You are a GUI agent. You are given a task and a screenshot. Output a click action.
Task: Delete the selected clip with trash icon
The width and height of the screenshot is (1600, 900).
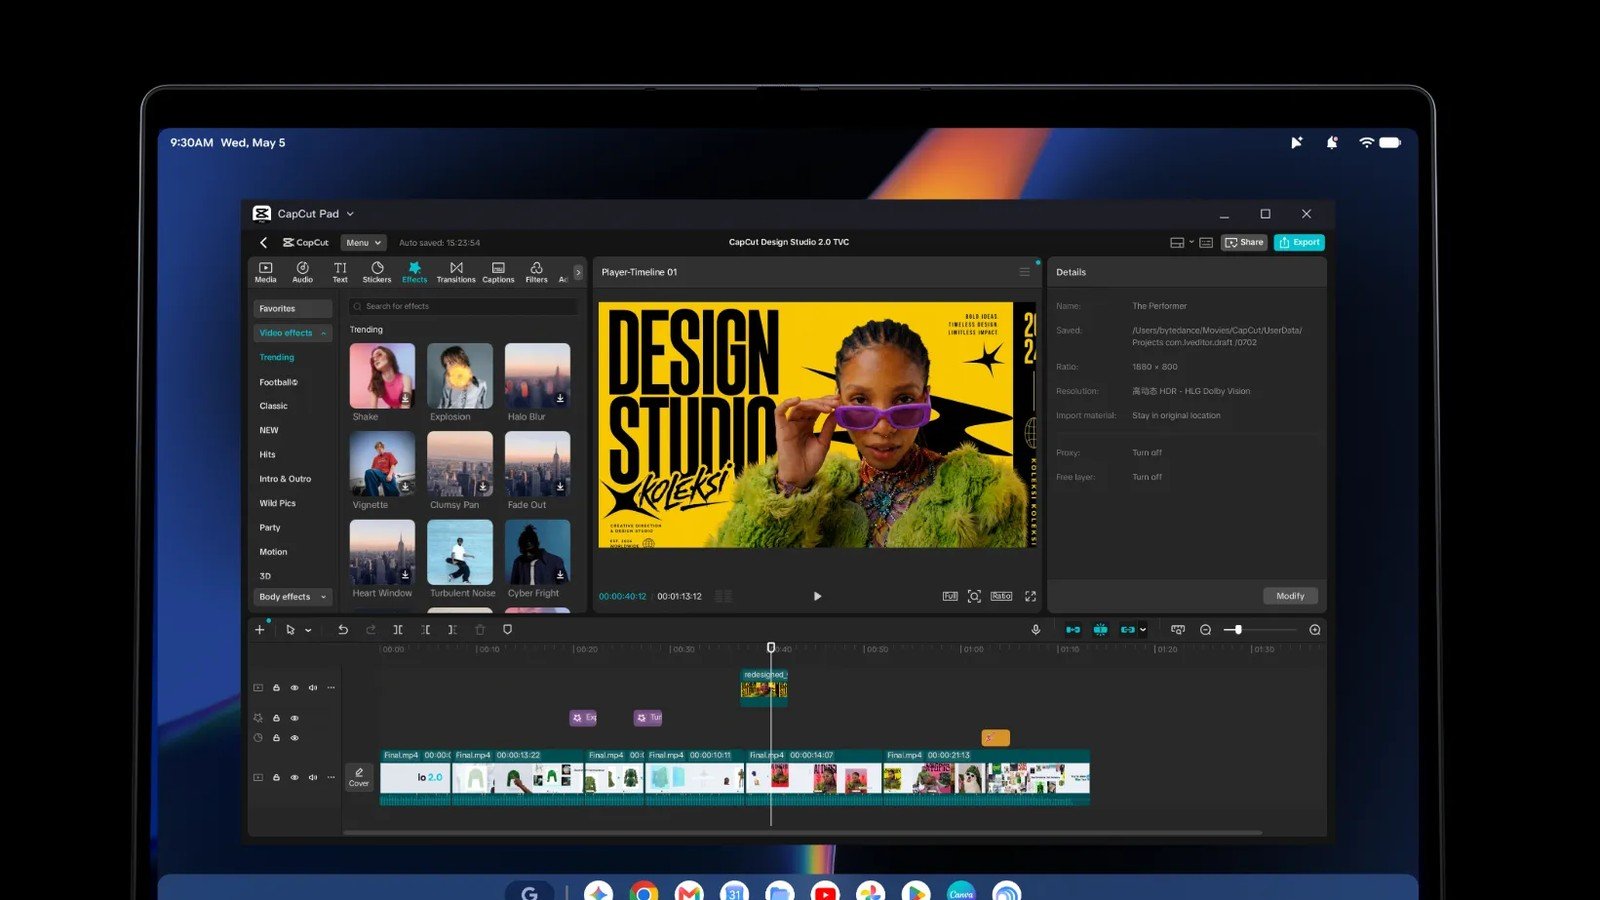pos(480,630)
